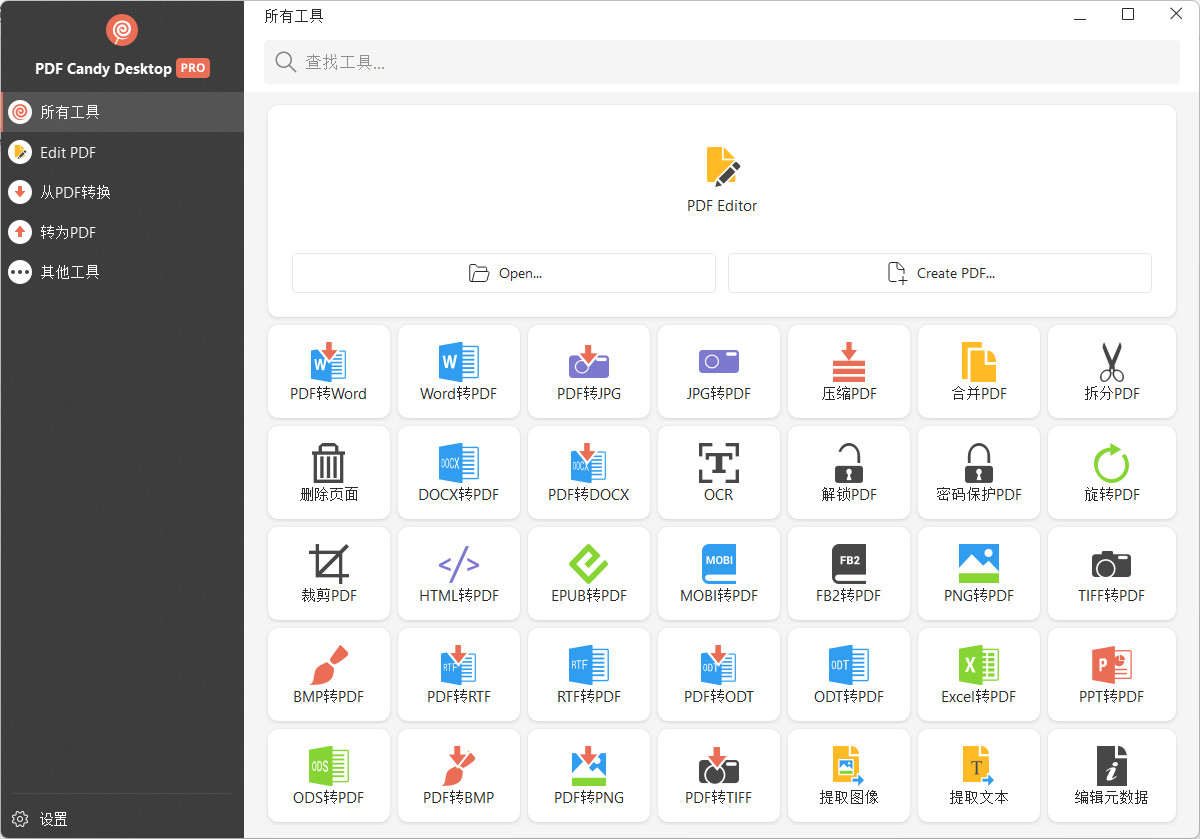Open the PDF转DOCX tool

(589, 472)
